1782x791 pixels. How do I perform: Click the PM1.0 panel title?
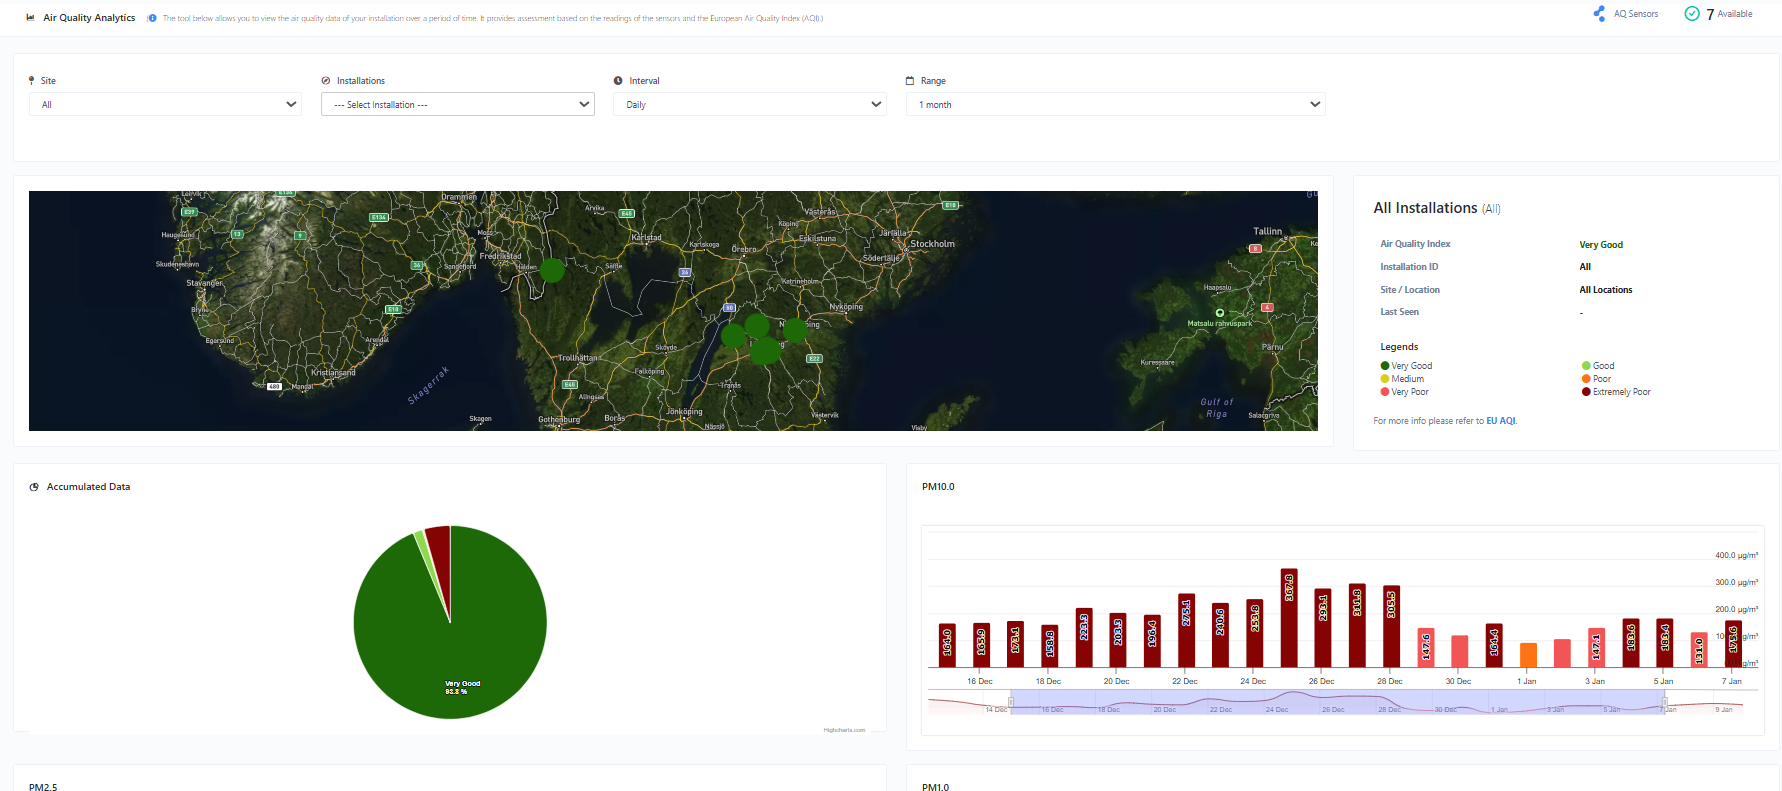point(935,787)
